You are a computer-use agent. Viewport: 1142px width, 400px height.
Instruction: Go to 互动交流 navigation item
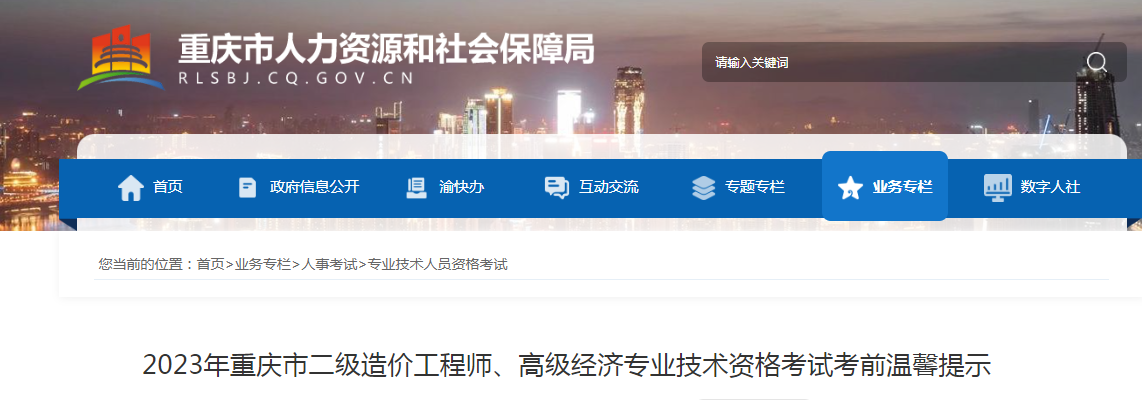tap(609, 187)
